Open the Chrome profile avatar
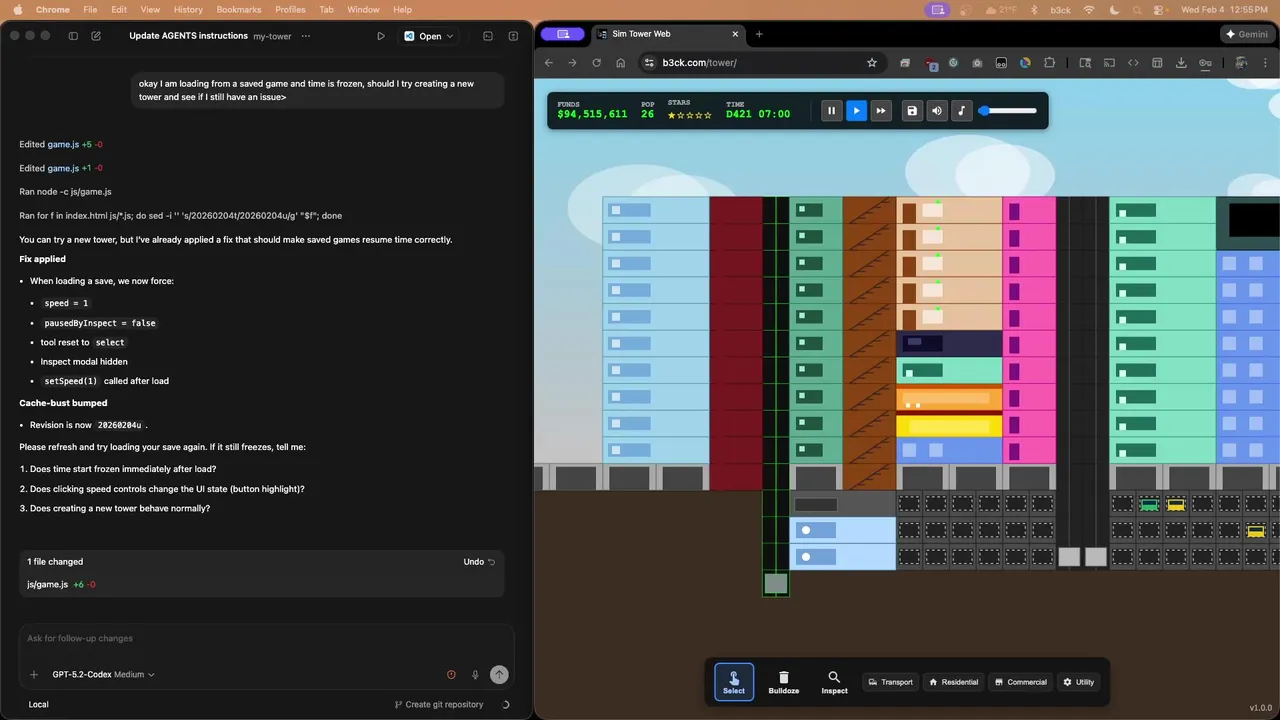Screen dimensions: 1280x720 [1240, 62]
